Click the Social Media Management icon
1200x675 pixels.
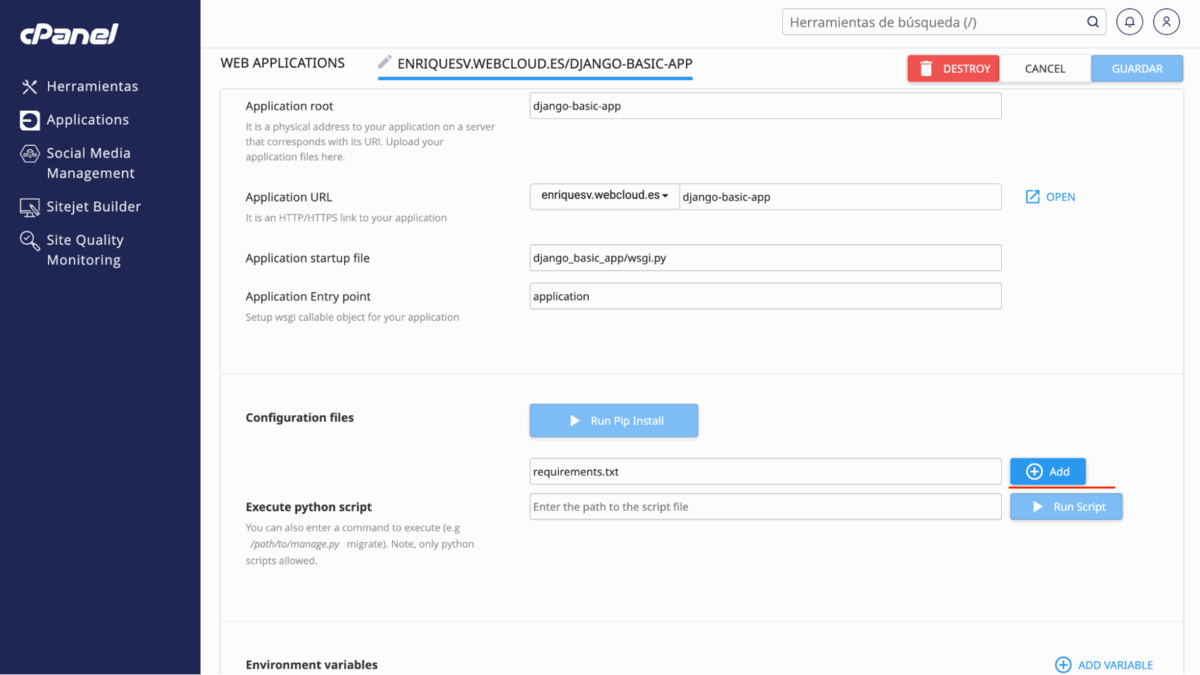pos(29,154)
